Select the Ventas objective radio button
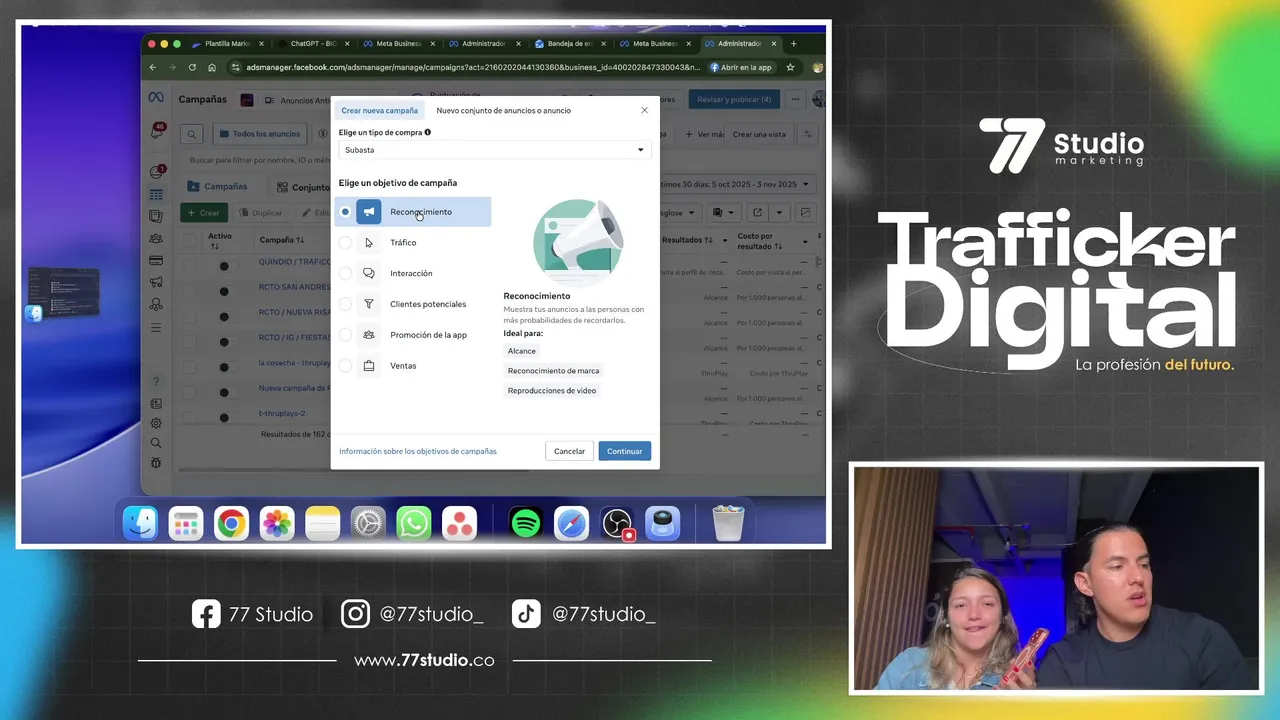Image resolution: width=1280 pixels, height=720 pixels. [x=345, y=366]
